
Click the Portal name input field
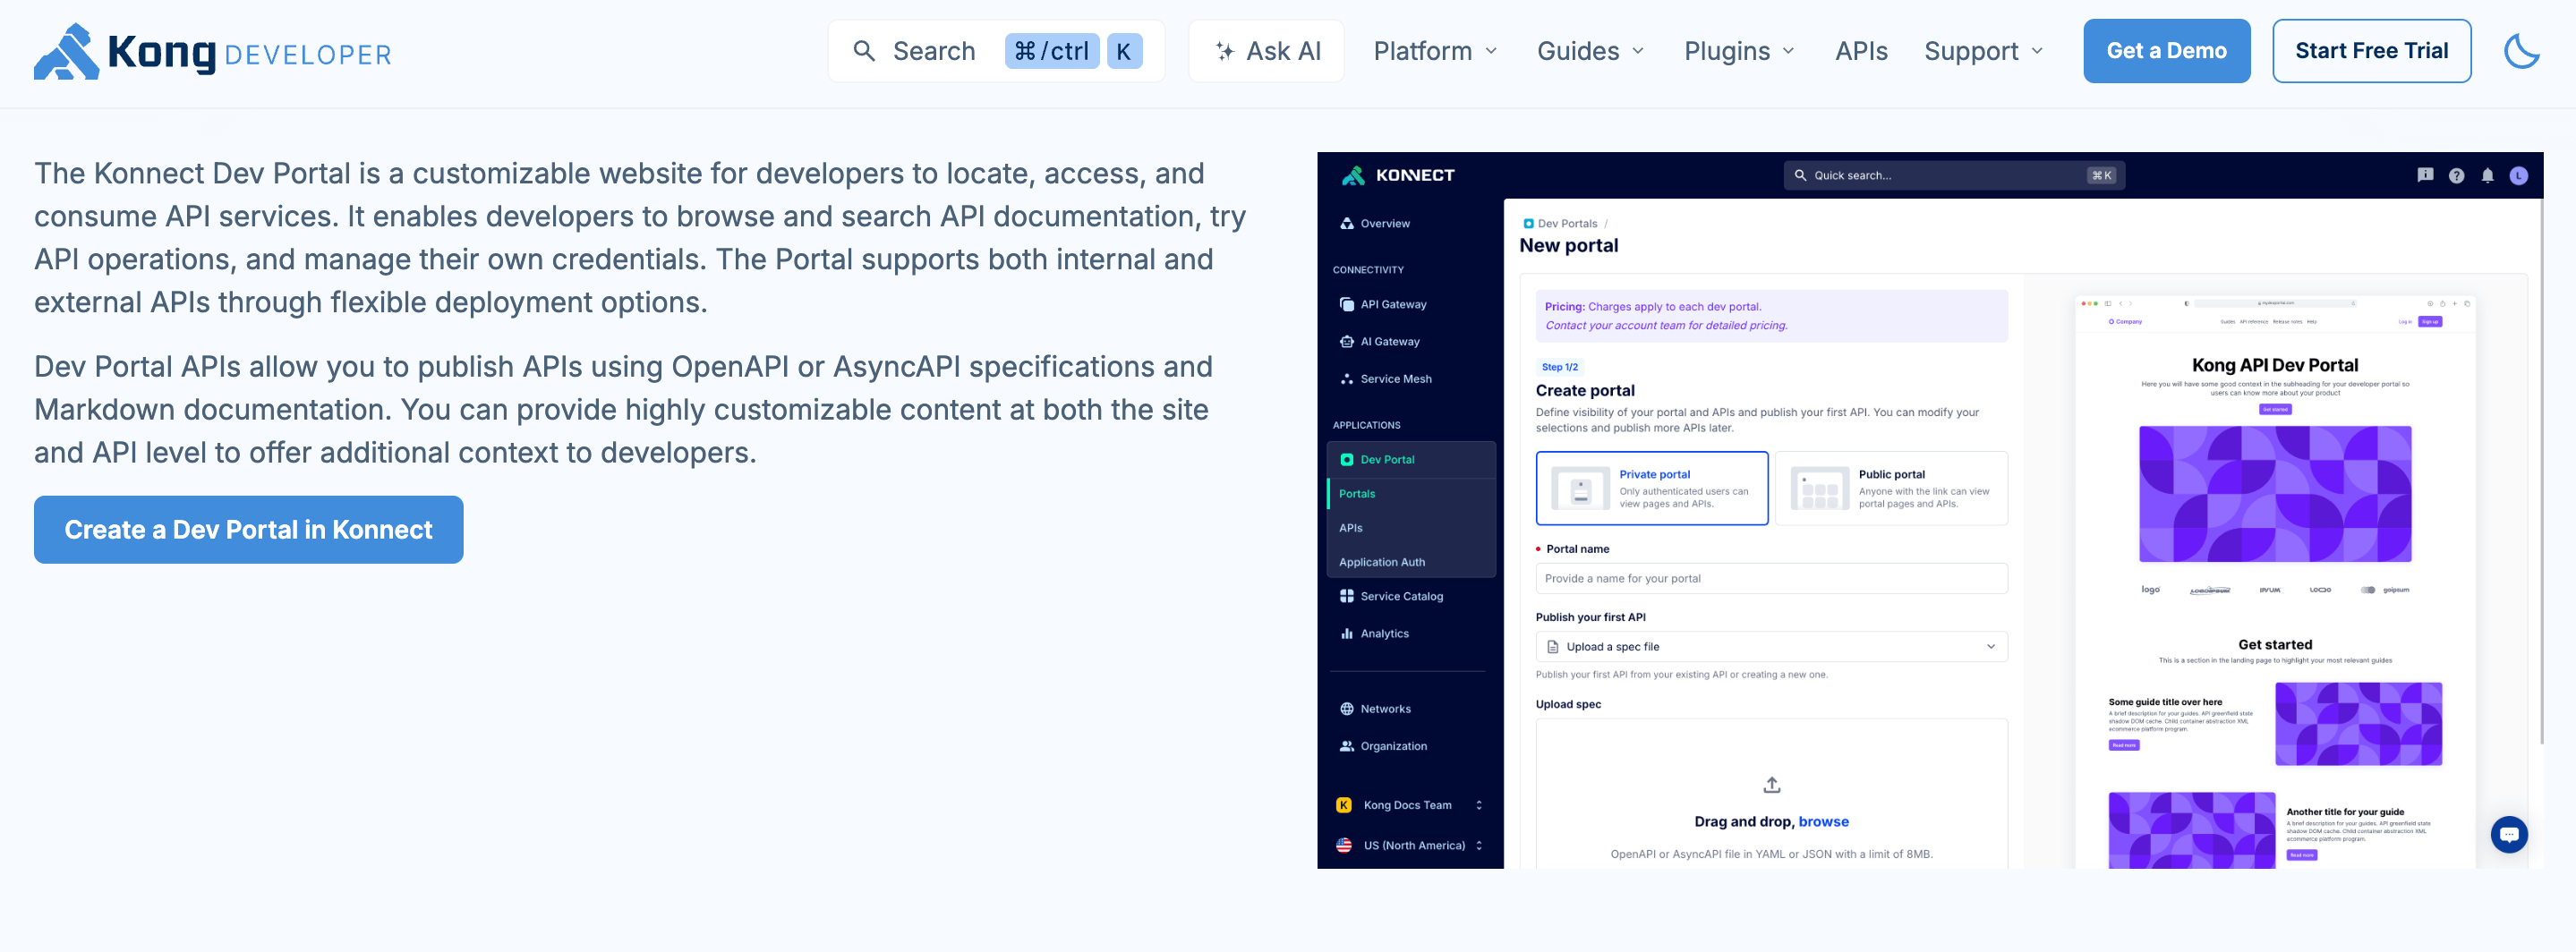coord(1771,578)
